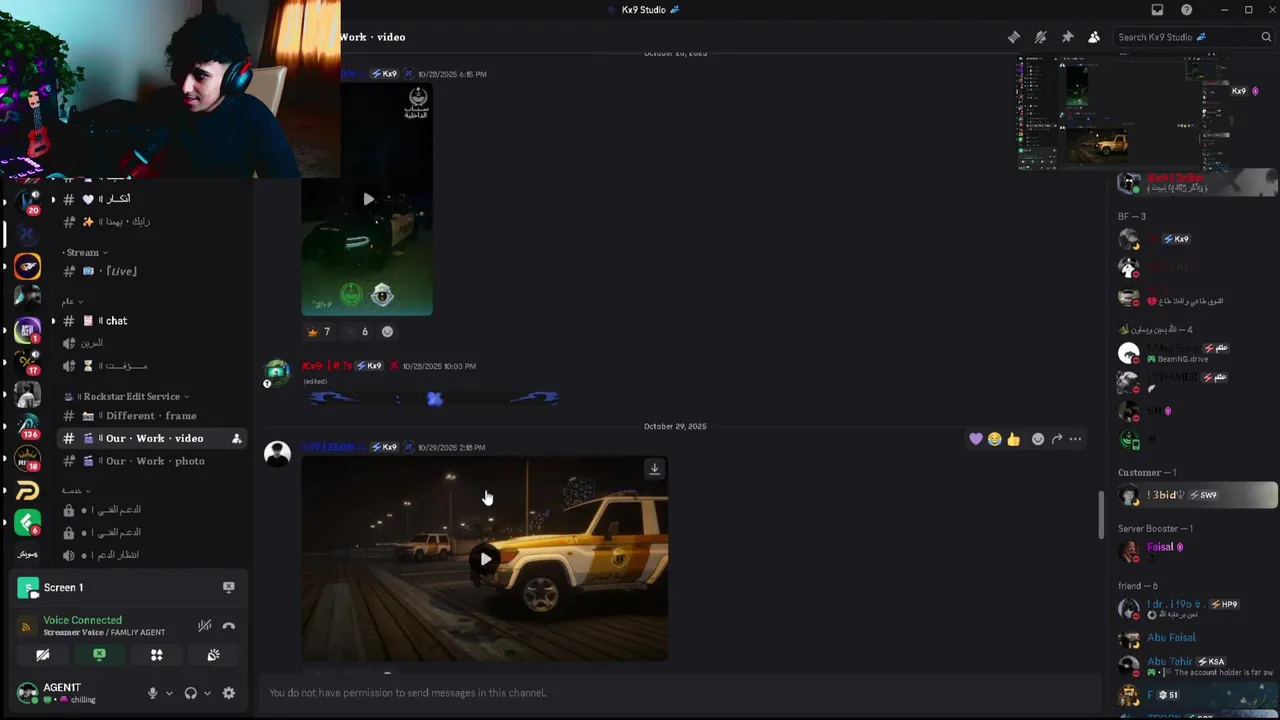
Task: Open orange-bordered server icon
Action: (x=27, y=266)
